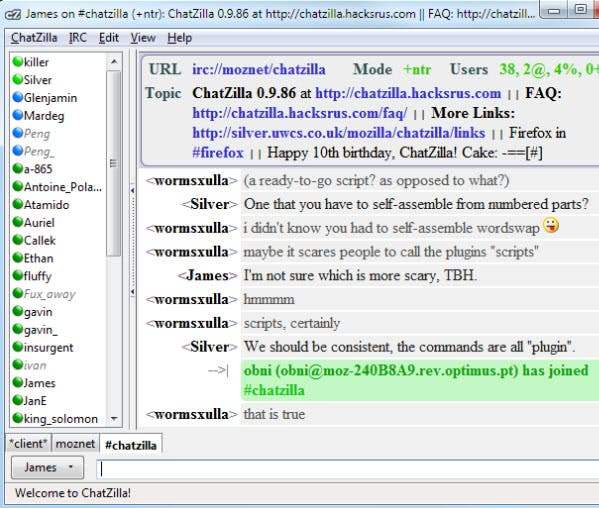Screen dimensions: 599x508
Task: Click the tongue-out smiley emoticon in chat
Action: click(x=551, y=225)
